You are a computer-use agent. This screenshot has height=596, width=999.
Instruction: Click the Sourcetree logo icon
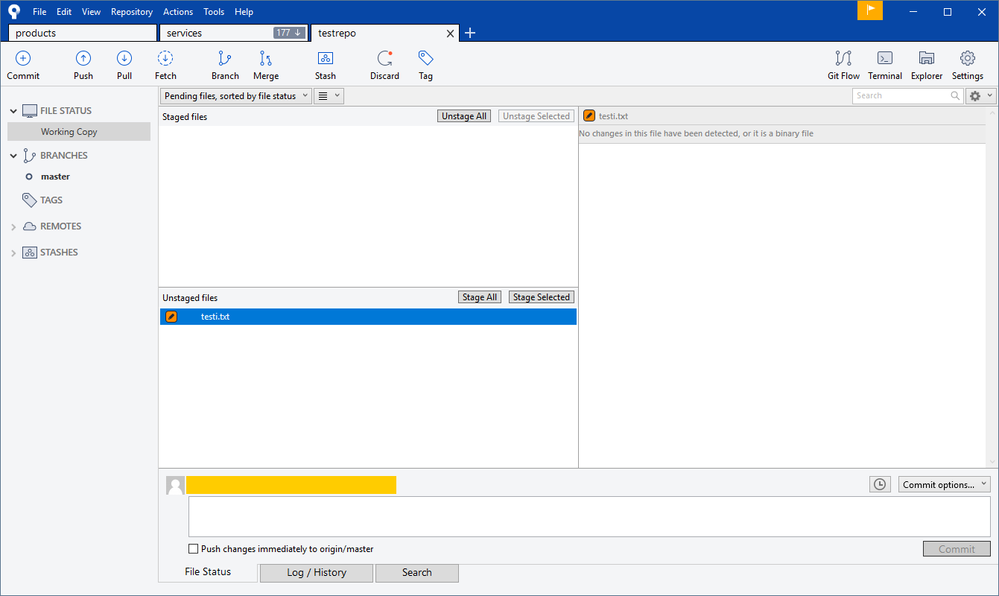14,11
